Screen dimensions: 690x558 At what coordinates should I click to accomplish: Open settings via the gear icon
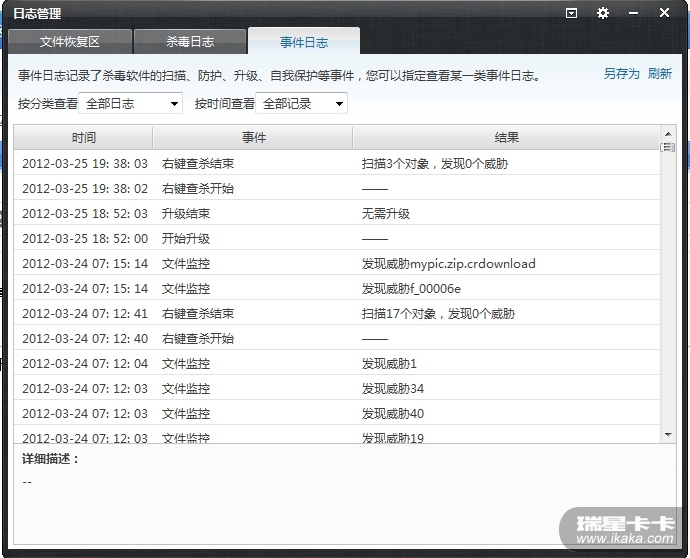(x=602, y=13)
